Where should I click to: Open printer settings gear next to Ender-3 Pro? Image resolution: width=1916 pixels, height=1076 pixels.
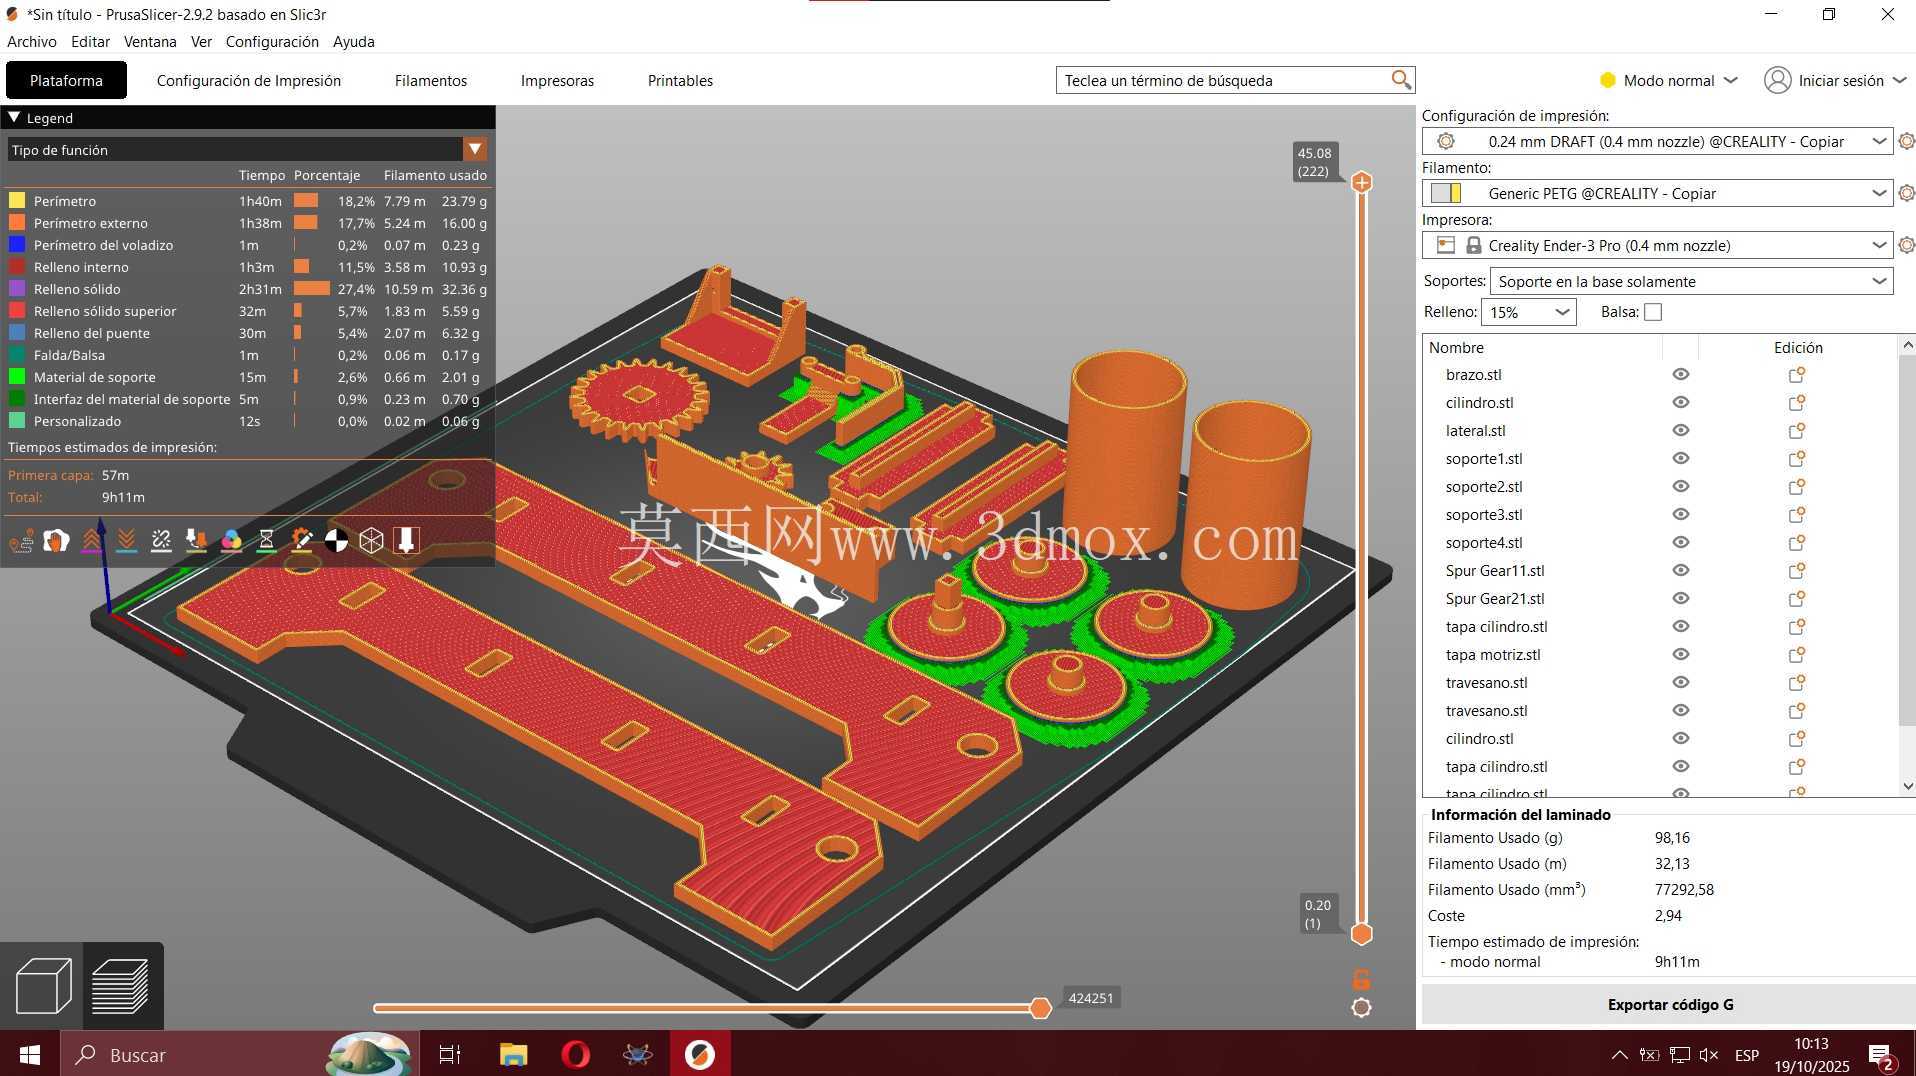click(1906, 245)
